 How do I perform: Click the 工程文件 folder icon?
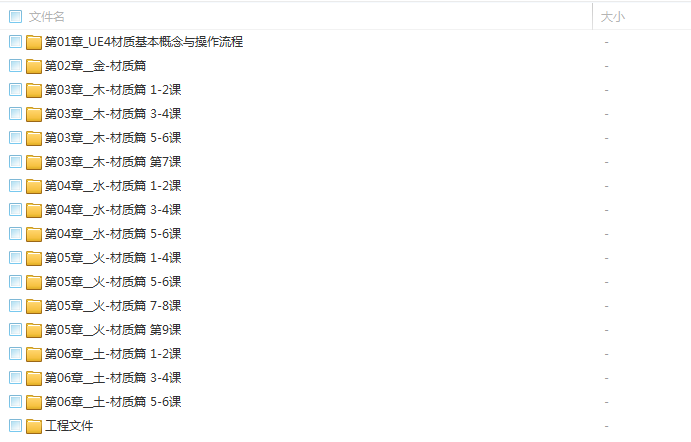(34, 426)
